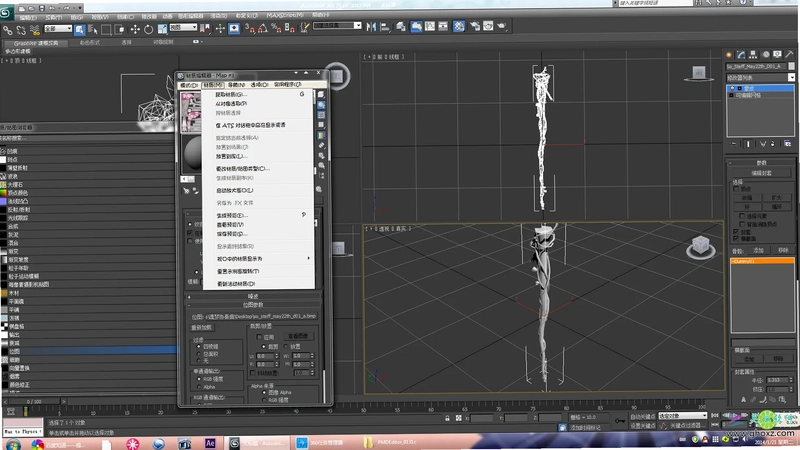The image size is (800, 450).
Task: Choose the Rectangular Selection Region tool
Action: click(106, 30)
